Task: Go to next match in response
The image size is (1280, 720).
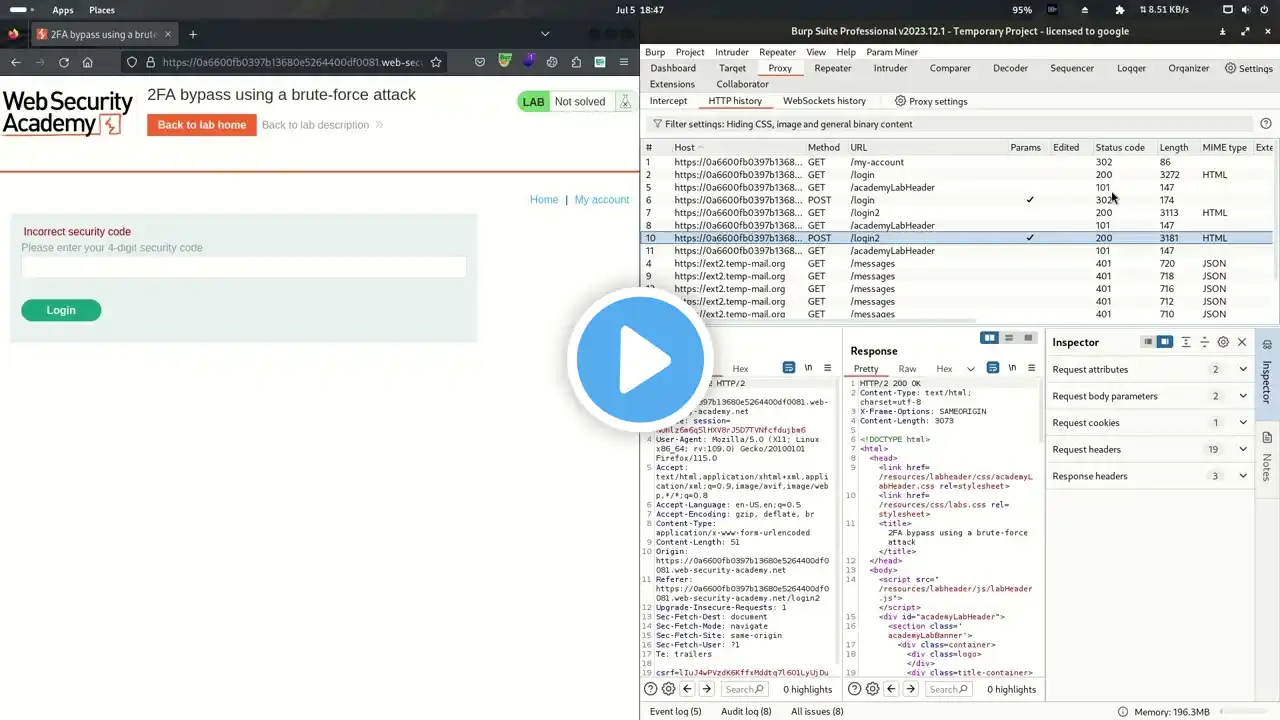Action: [x=911, y=689]
